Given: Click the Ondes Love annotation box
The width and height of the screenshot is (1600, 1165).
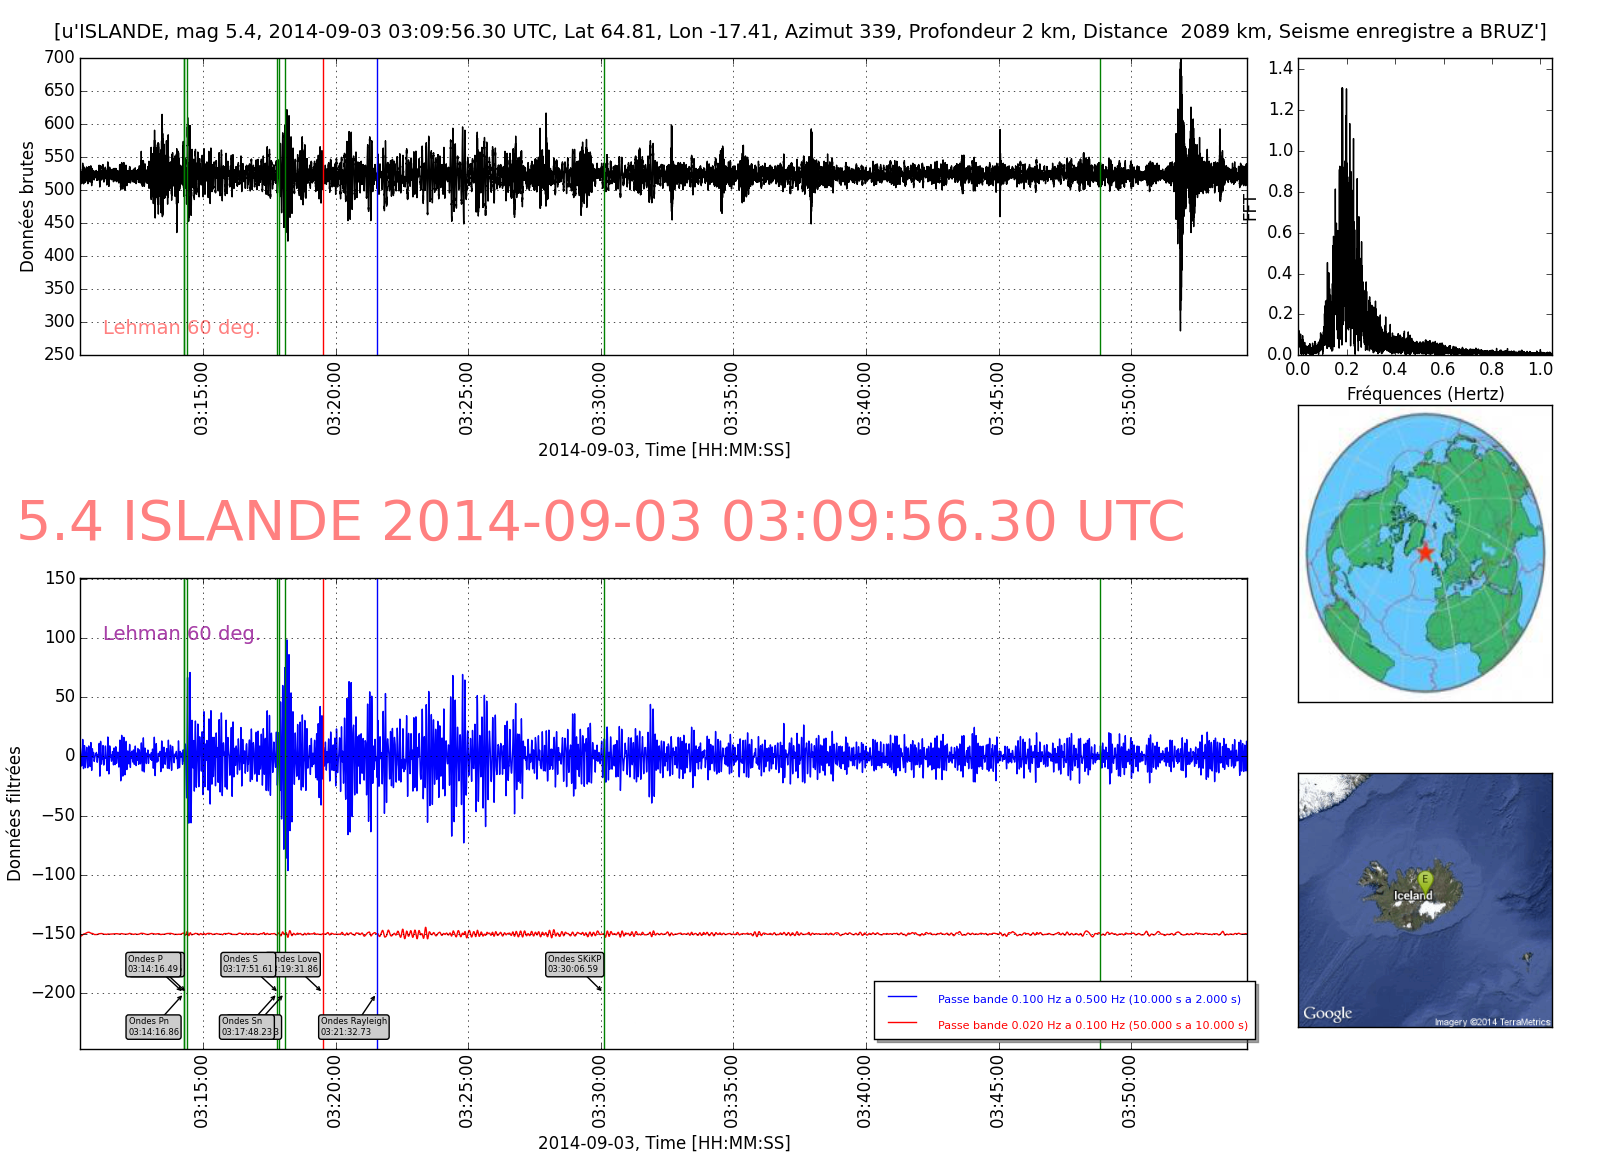Looking at the screenshot, I should [x=299, y=964].
